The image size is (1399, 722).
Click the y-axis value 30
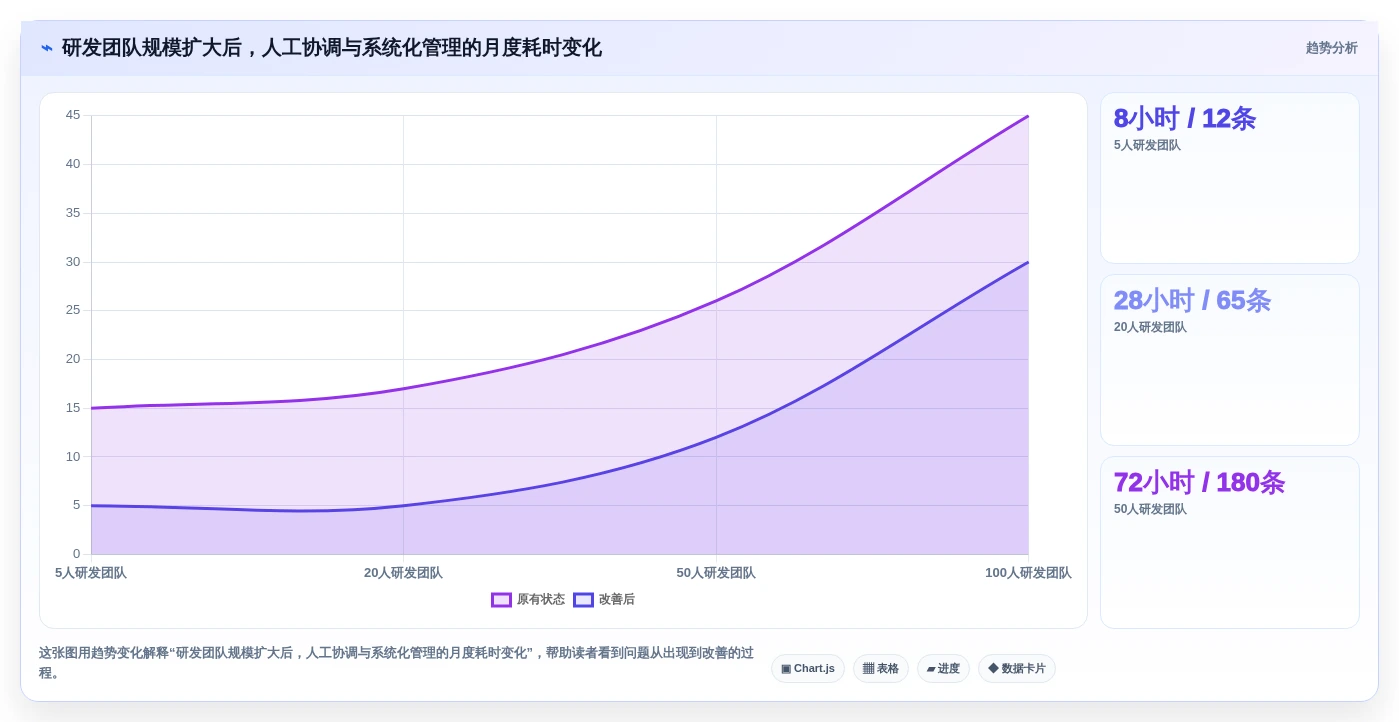(73, 262)
